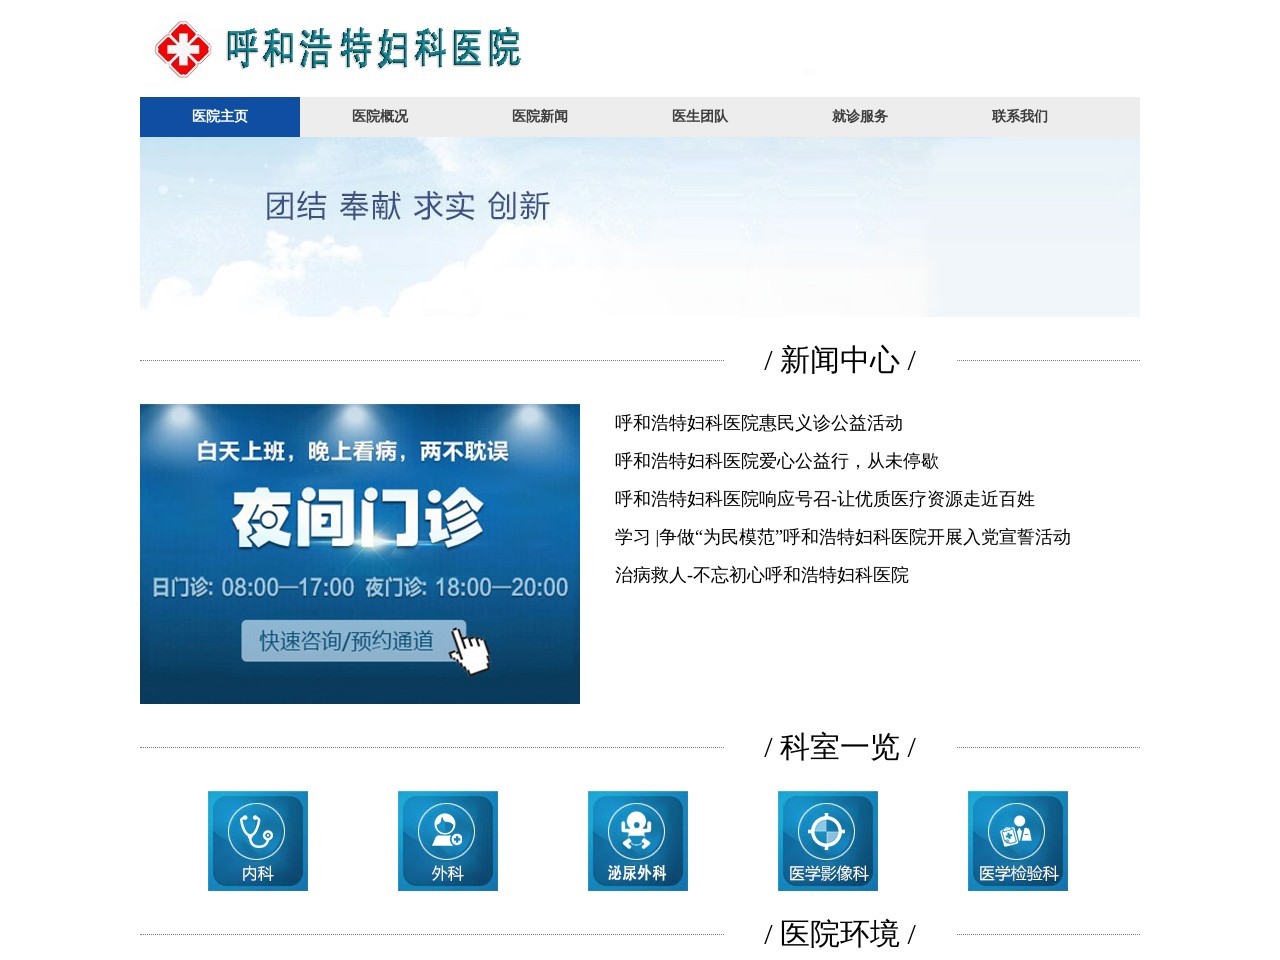Switch to the 医院新闻 tab
Screen dimensions: 1280x960
coord(539,117)
